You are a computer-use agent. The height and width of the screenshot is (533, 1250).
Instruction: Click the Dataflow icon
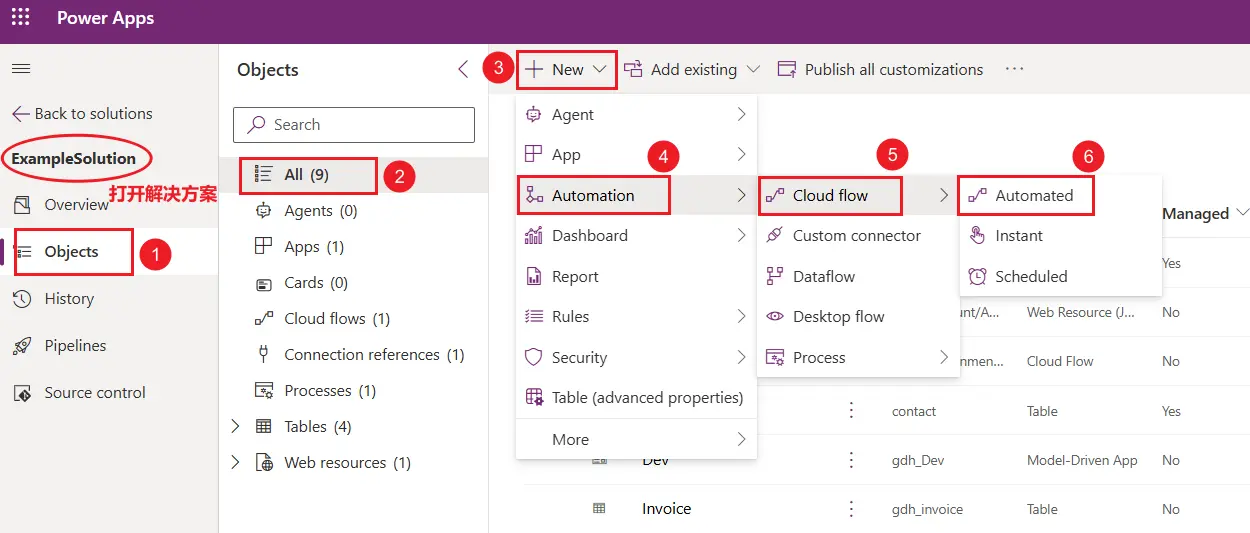774,276
